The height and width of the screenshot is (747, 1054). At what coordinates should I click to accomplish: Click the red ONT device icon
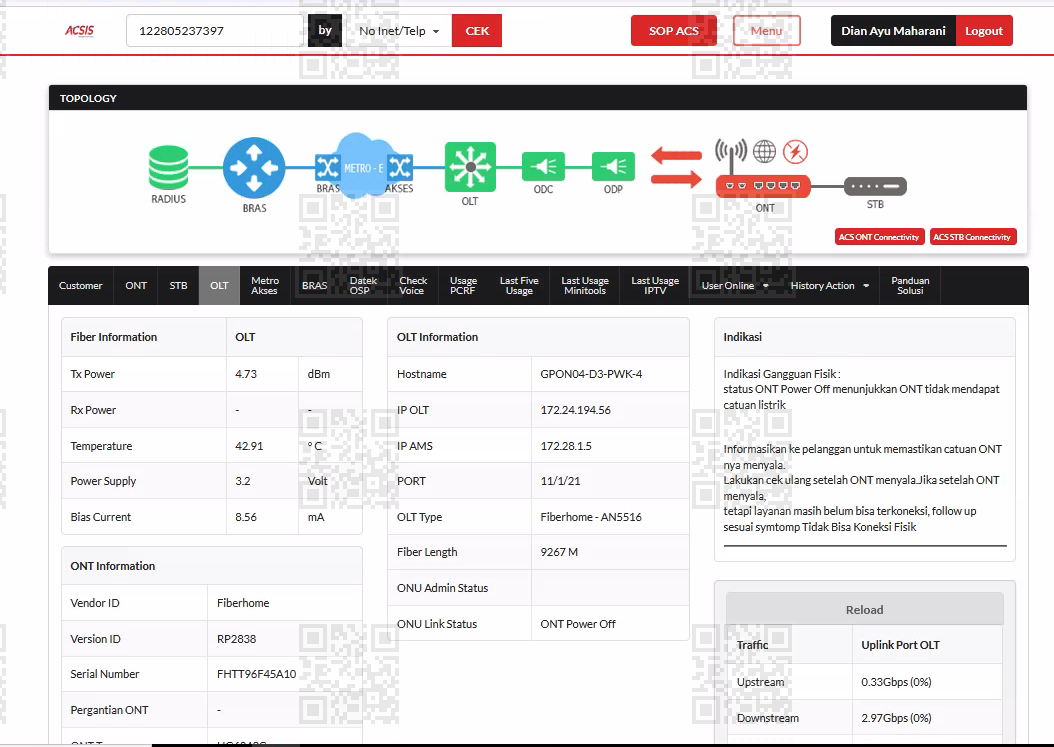(764, 186)
